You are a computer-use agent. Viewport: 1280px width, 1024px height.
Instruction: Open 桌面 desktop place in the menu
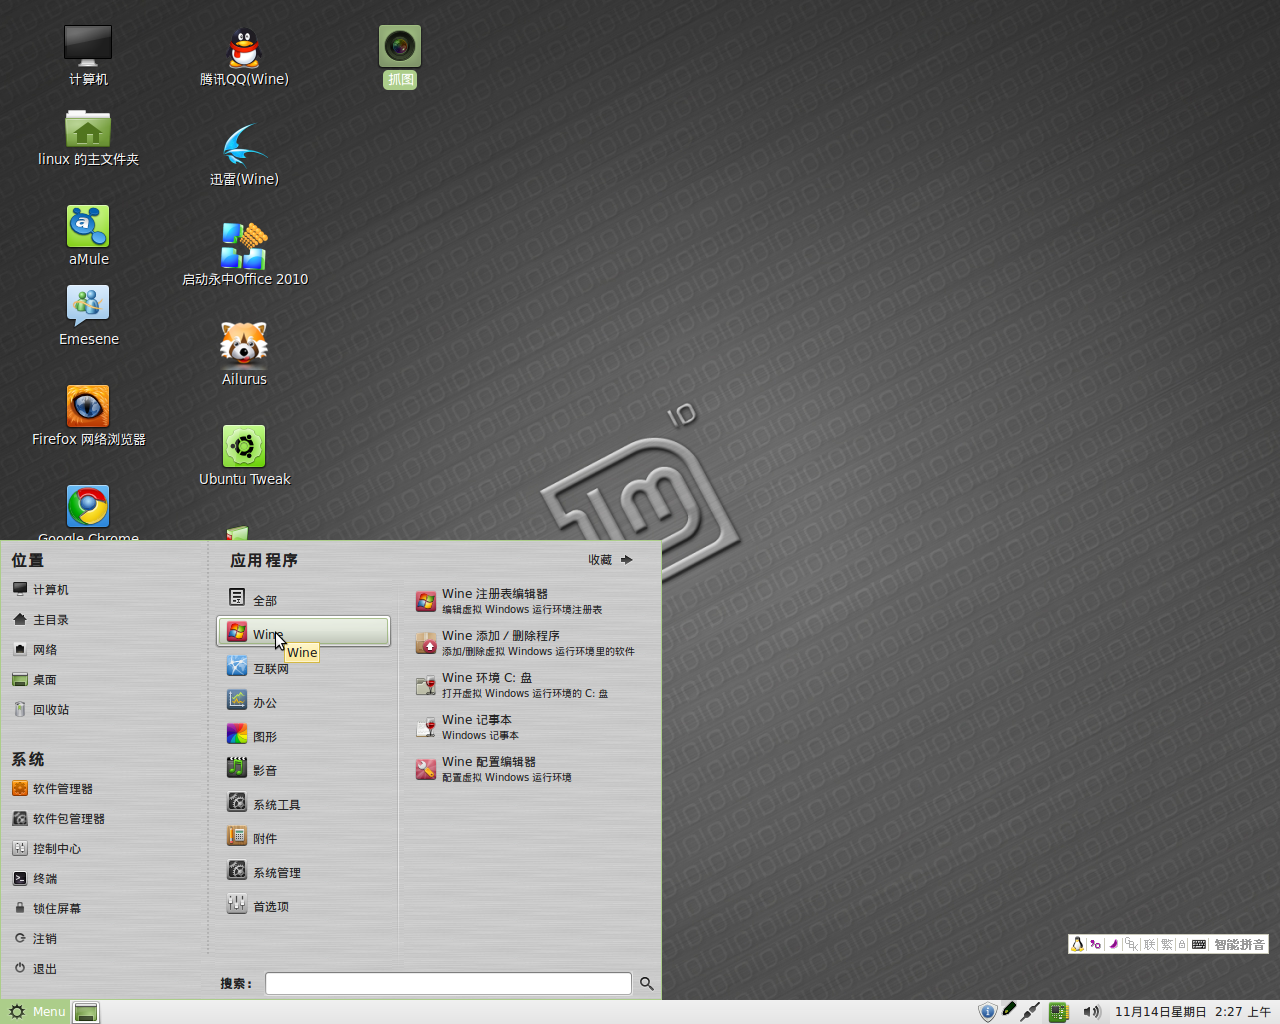tap(34, 680)
